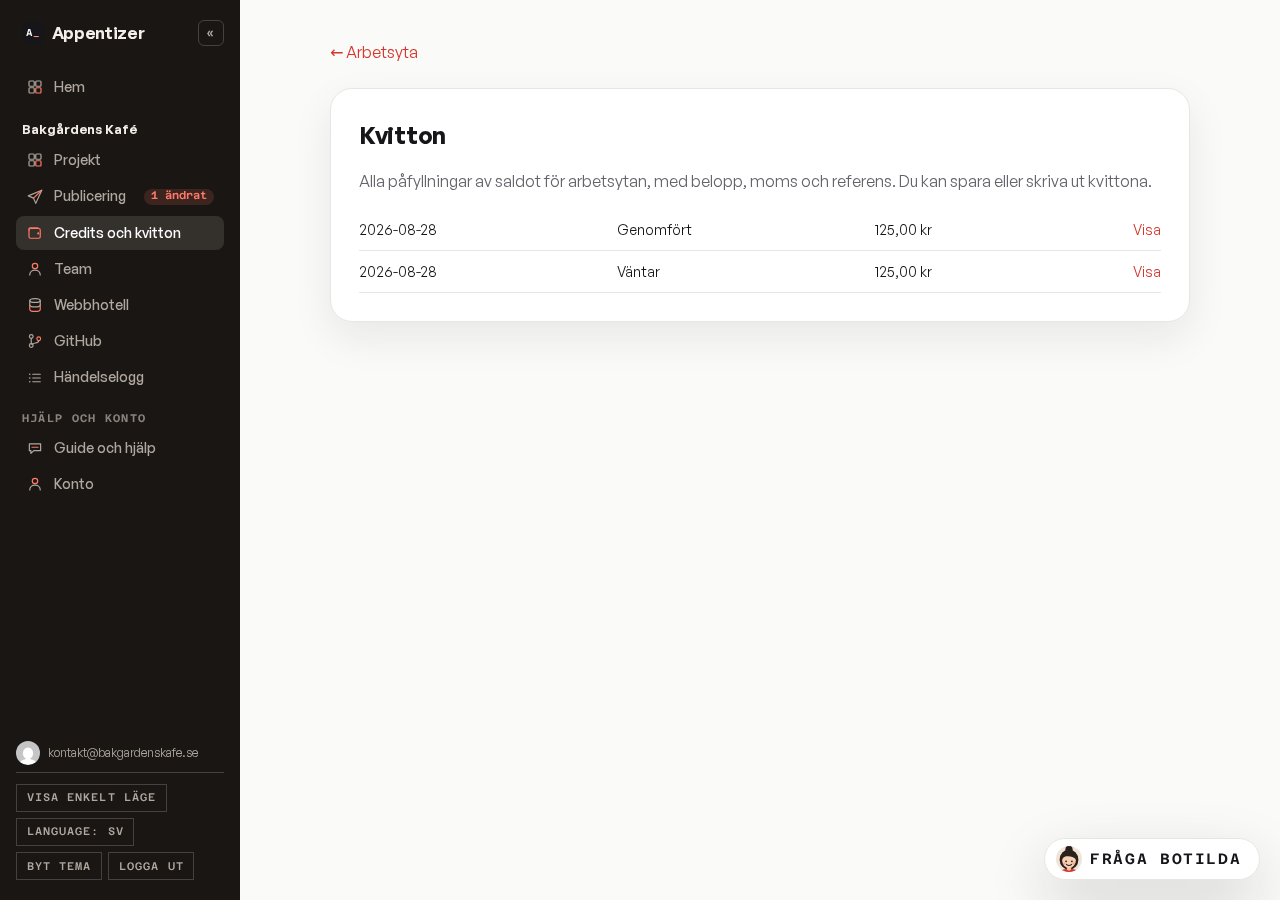
Task: View the Genomfört receipt
Action: [1146, 230]
